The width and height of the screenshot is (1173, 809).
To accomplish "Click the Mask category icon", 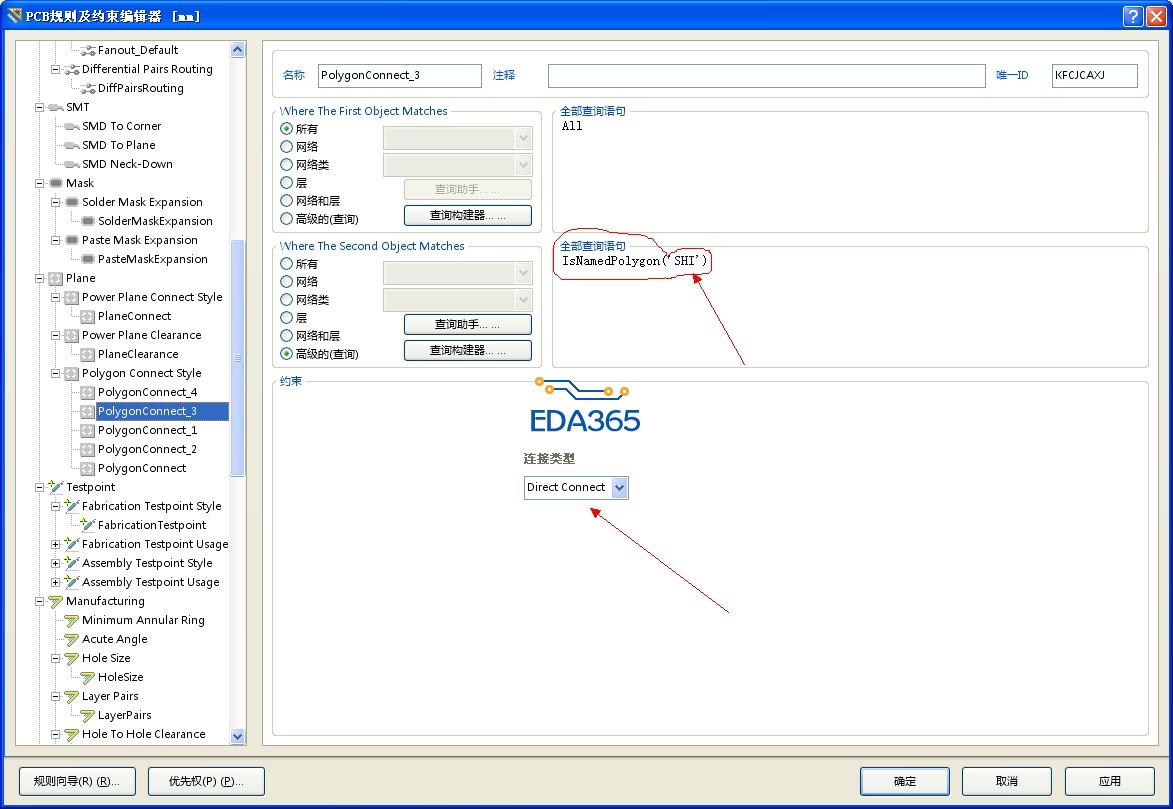I will pos(55,183).
